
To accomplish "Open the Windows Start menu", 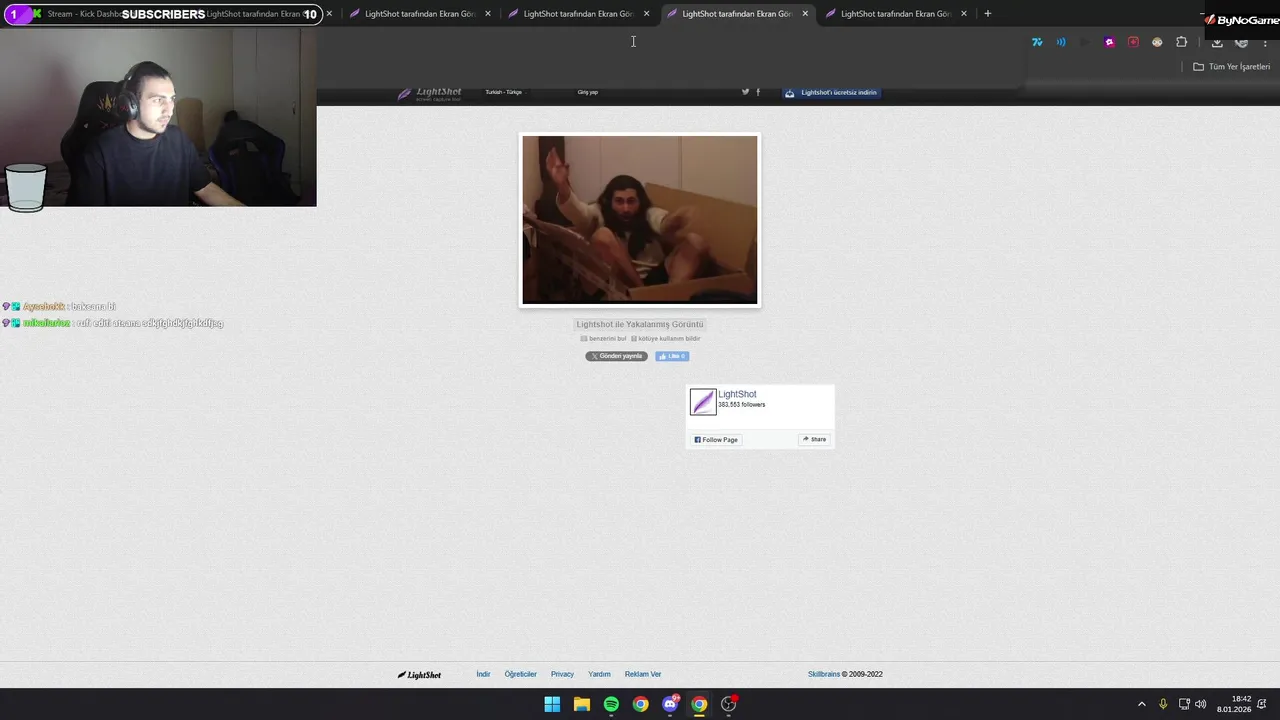I will [x=552, y=704].
